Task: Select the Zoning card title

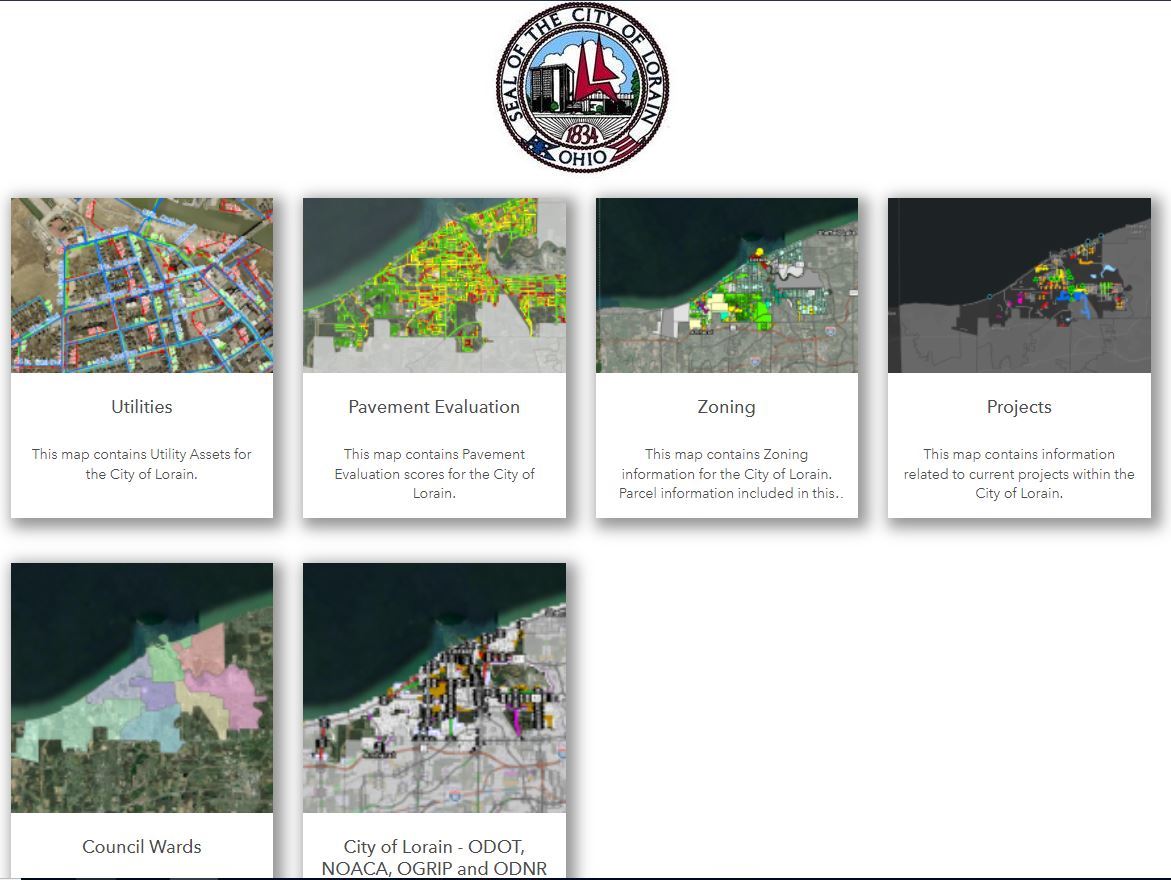Action: [x=727, y=407]
